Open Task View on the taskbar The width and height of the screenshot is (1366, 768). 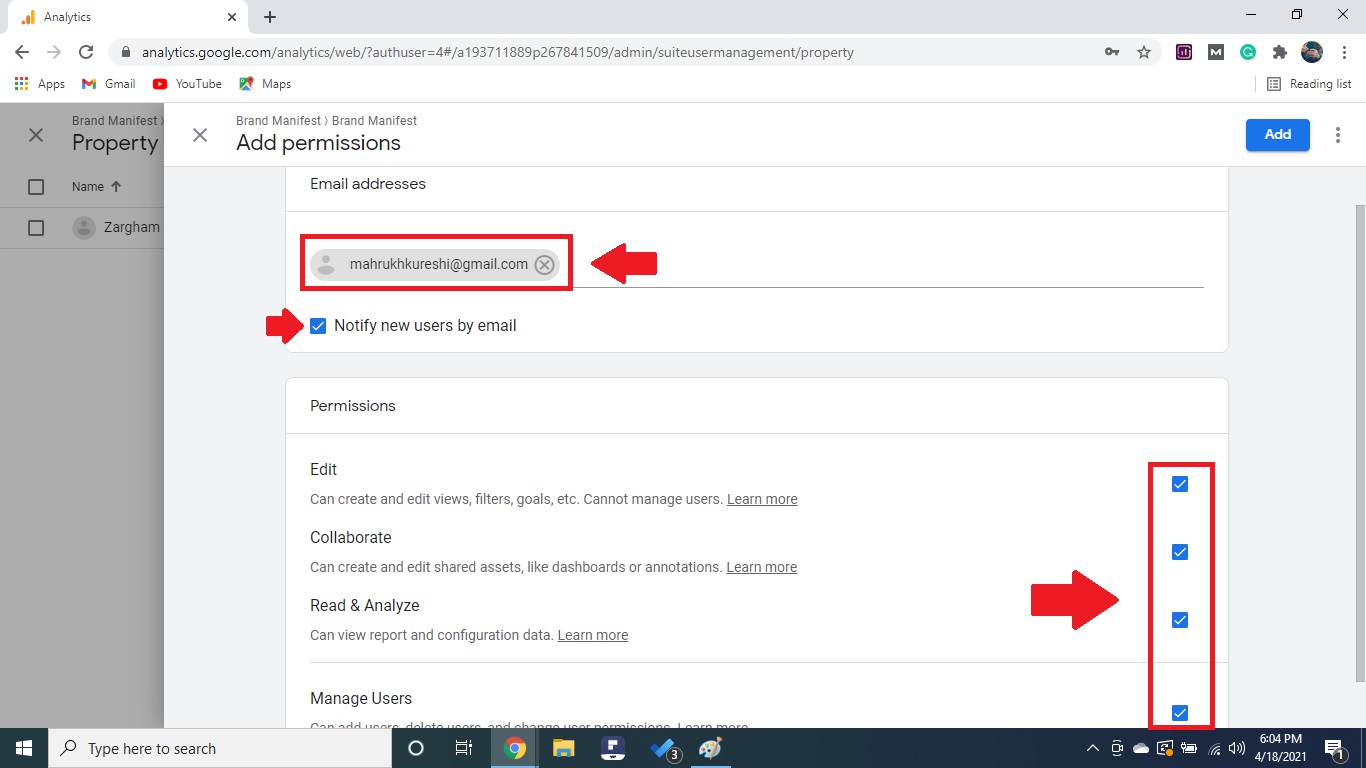click(x=464, y=748)
